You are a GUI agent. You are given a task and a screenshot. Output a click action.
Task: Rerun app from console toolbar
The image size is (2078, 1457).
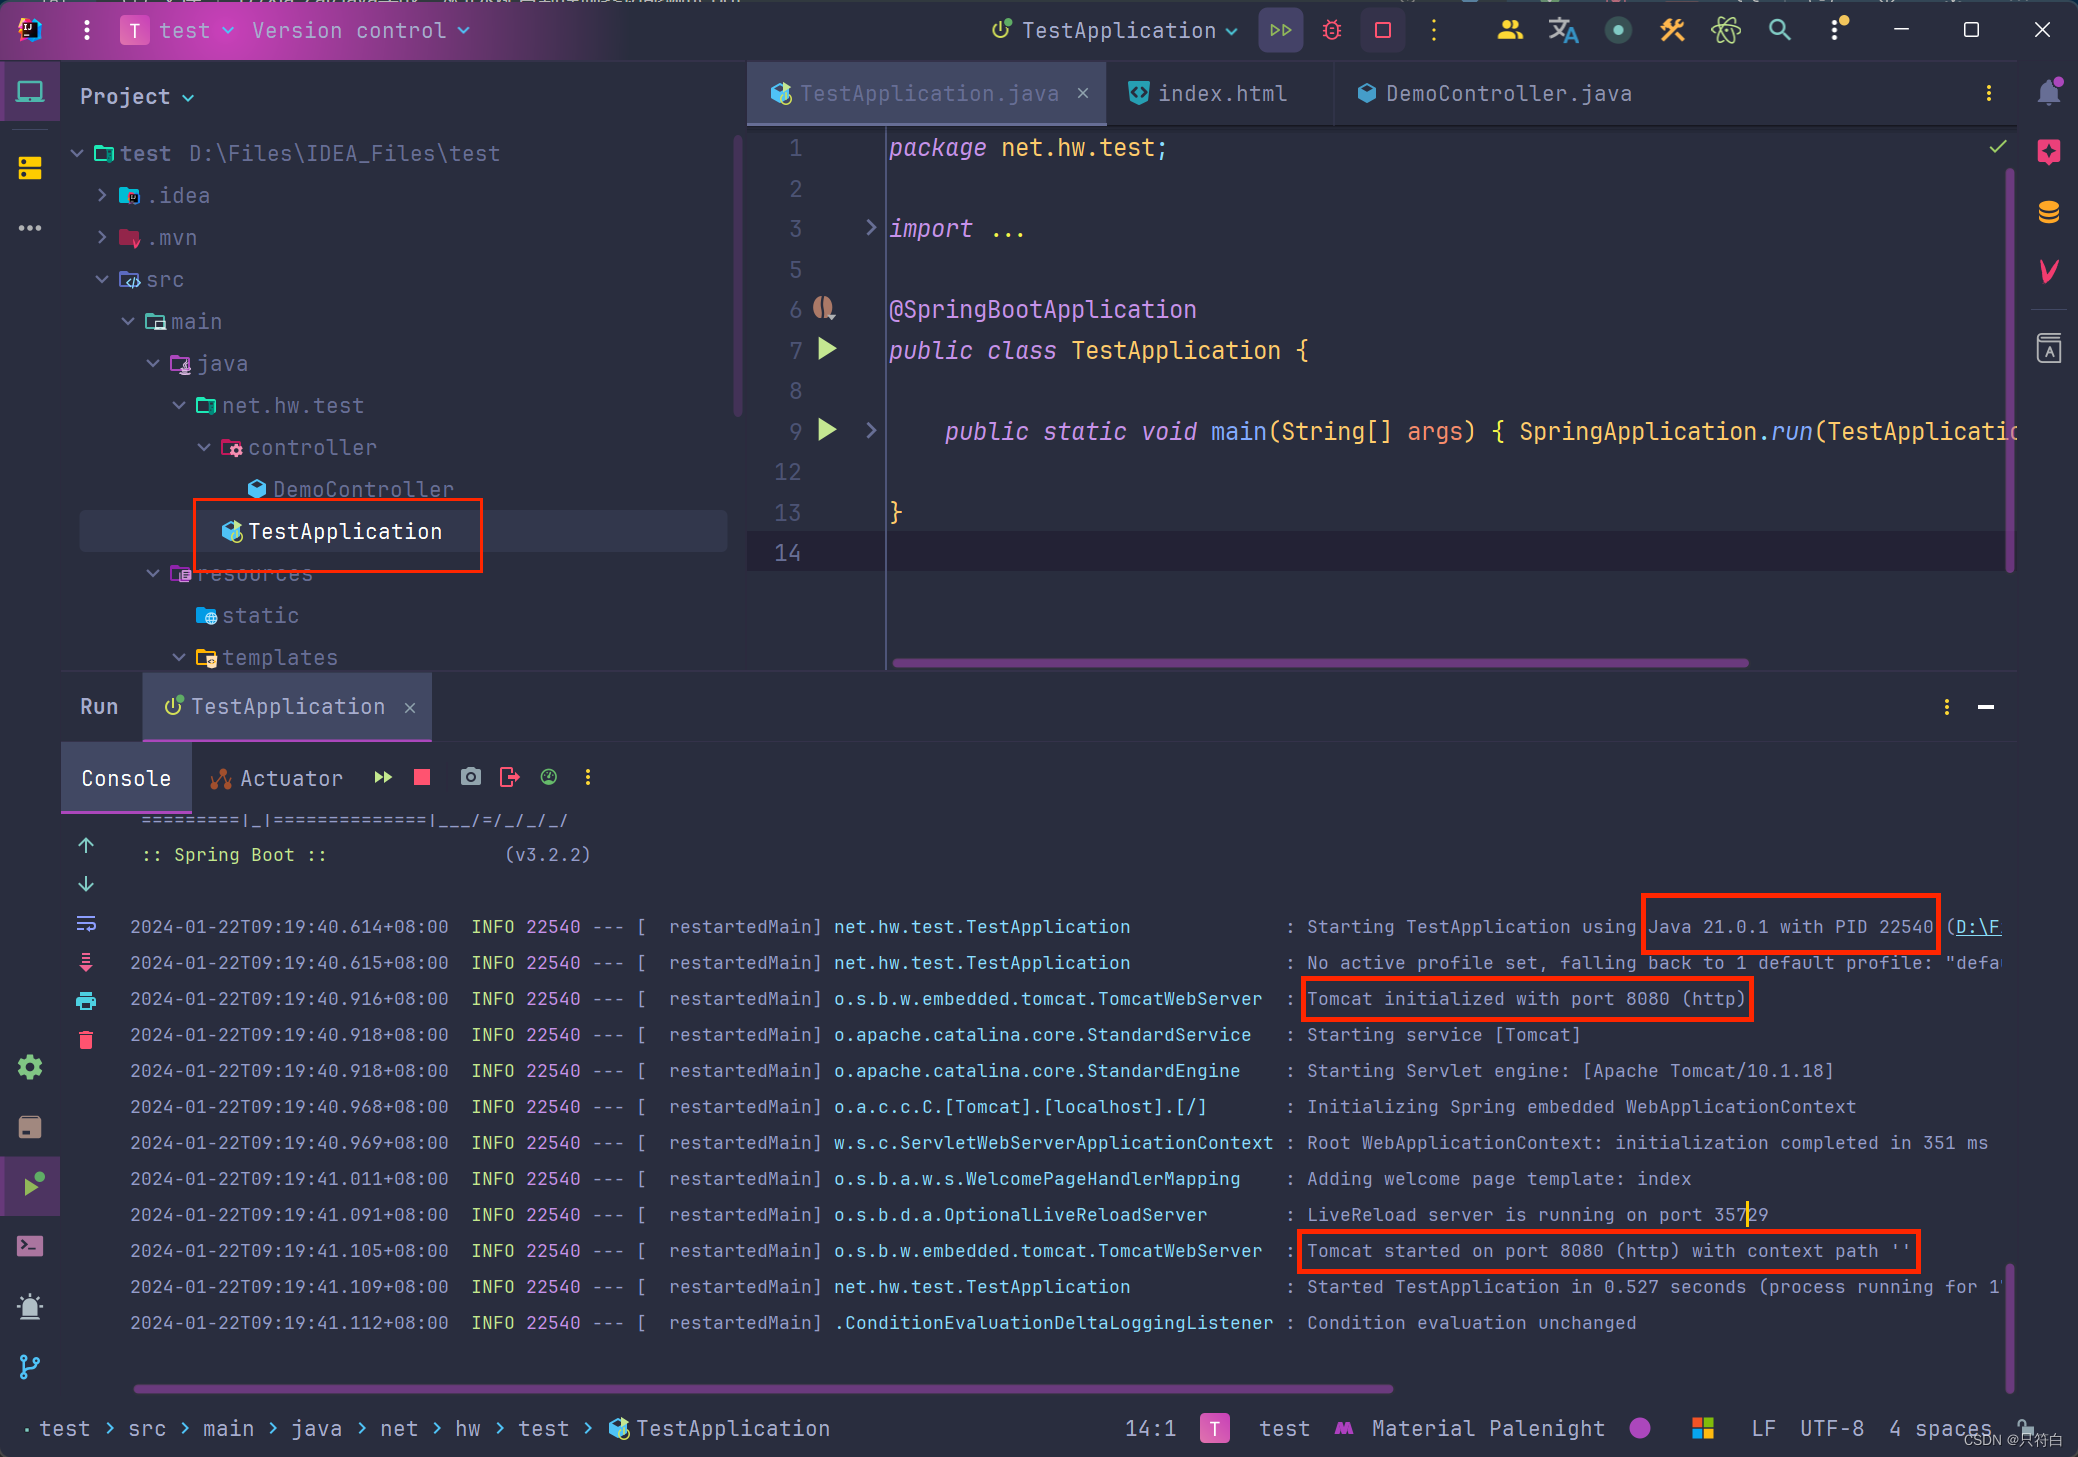click(383, 777)
